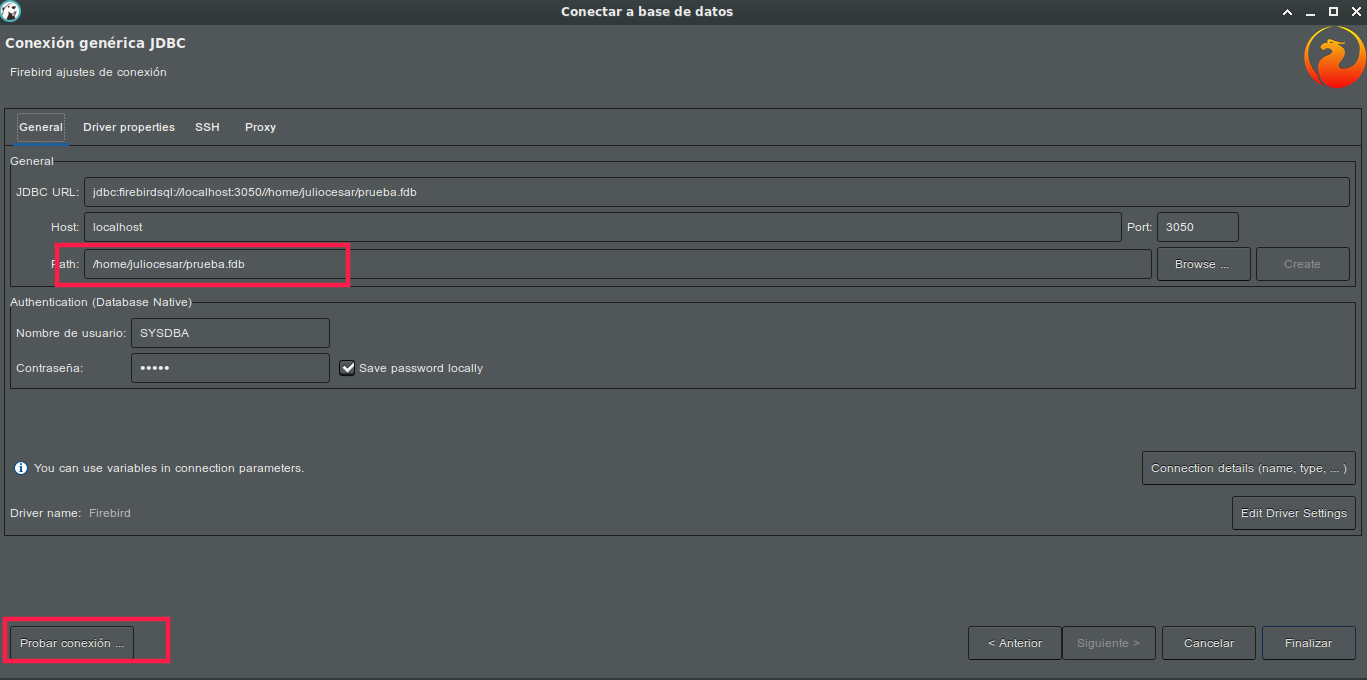Click Finalizar to finish the wizard
Screen dimensions: 1367x680
pyautogui.click(x=1307, y=642)
